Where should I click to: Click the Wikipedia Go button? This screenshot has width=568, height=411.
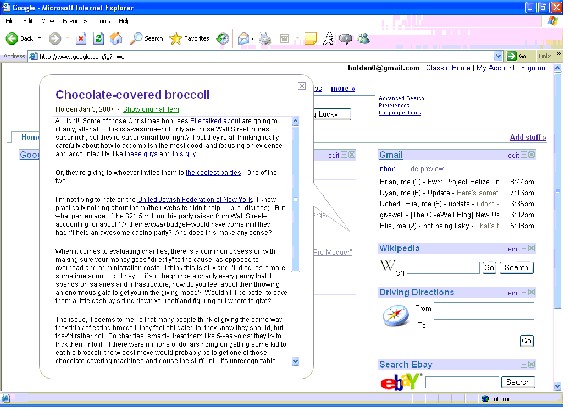[489, 267]
